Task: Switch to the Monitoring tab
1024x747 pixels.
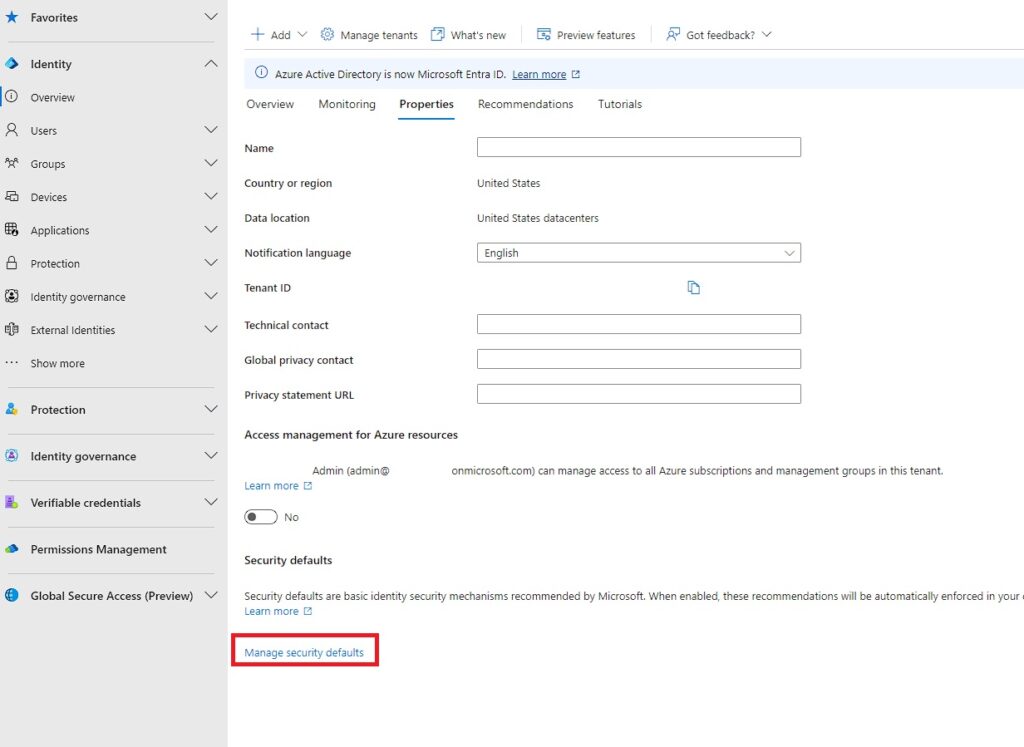Action: pyautogui.click(x=347, y=104)
